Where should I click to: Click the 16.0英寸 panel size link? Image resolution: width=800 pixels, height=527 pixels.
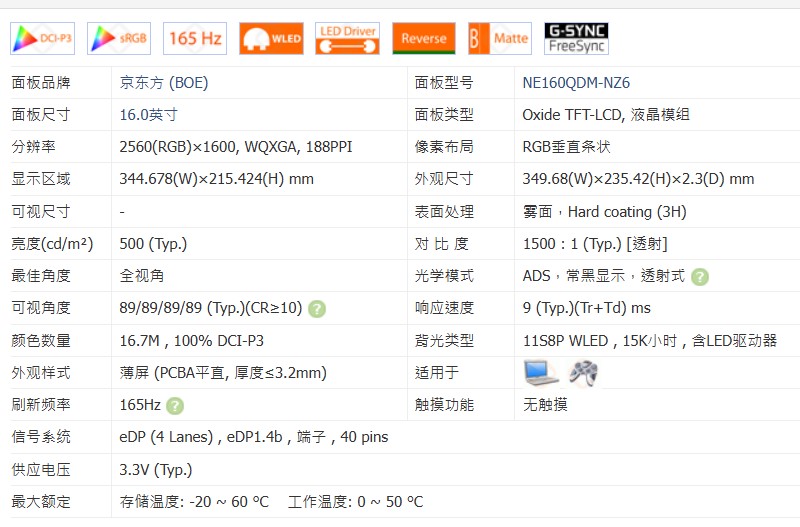tap(148, 115)
